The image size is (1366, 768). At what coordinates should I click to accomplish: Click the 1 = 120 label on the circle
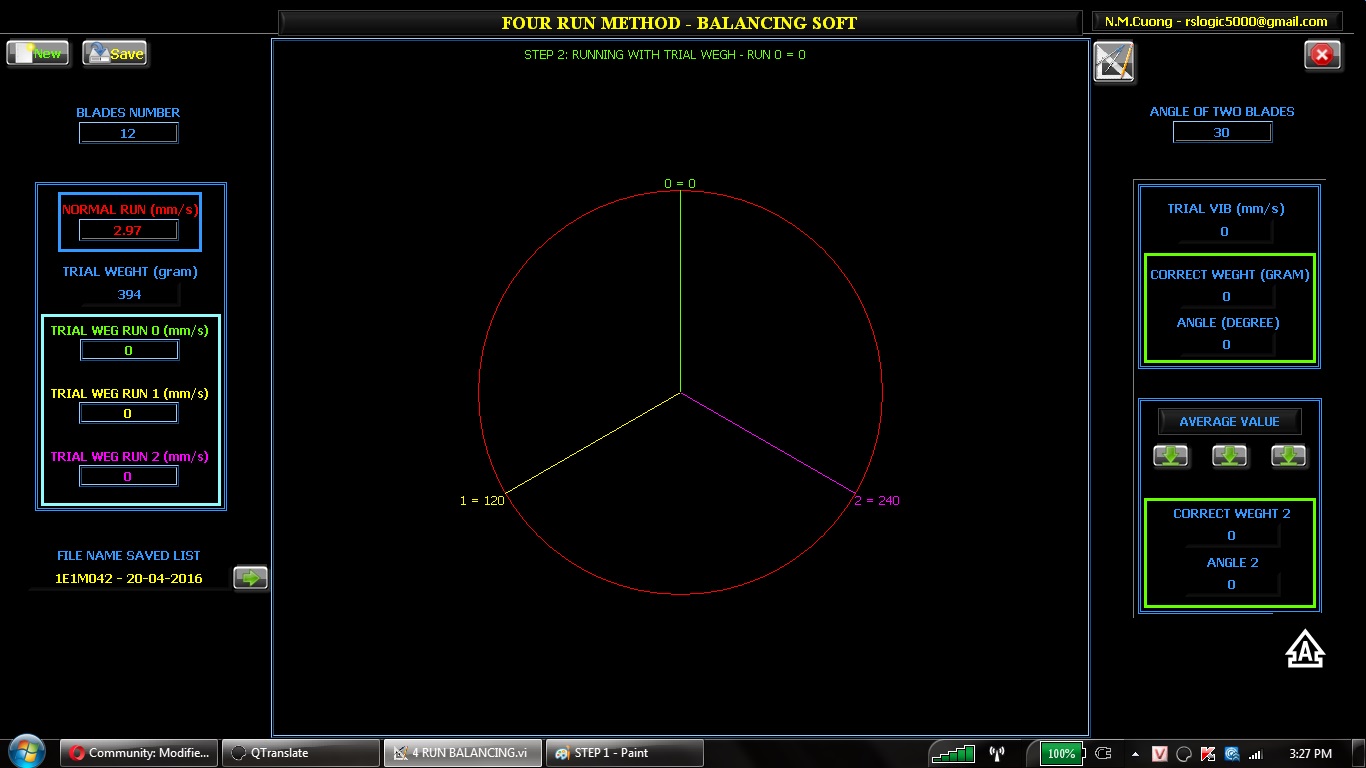(482, 500)
